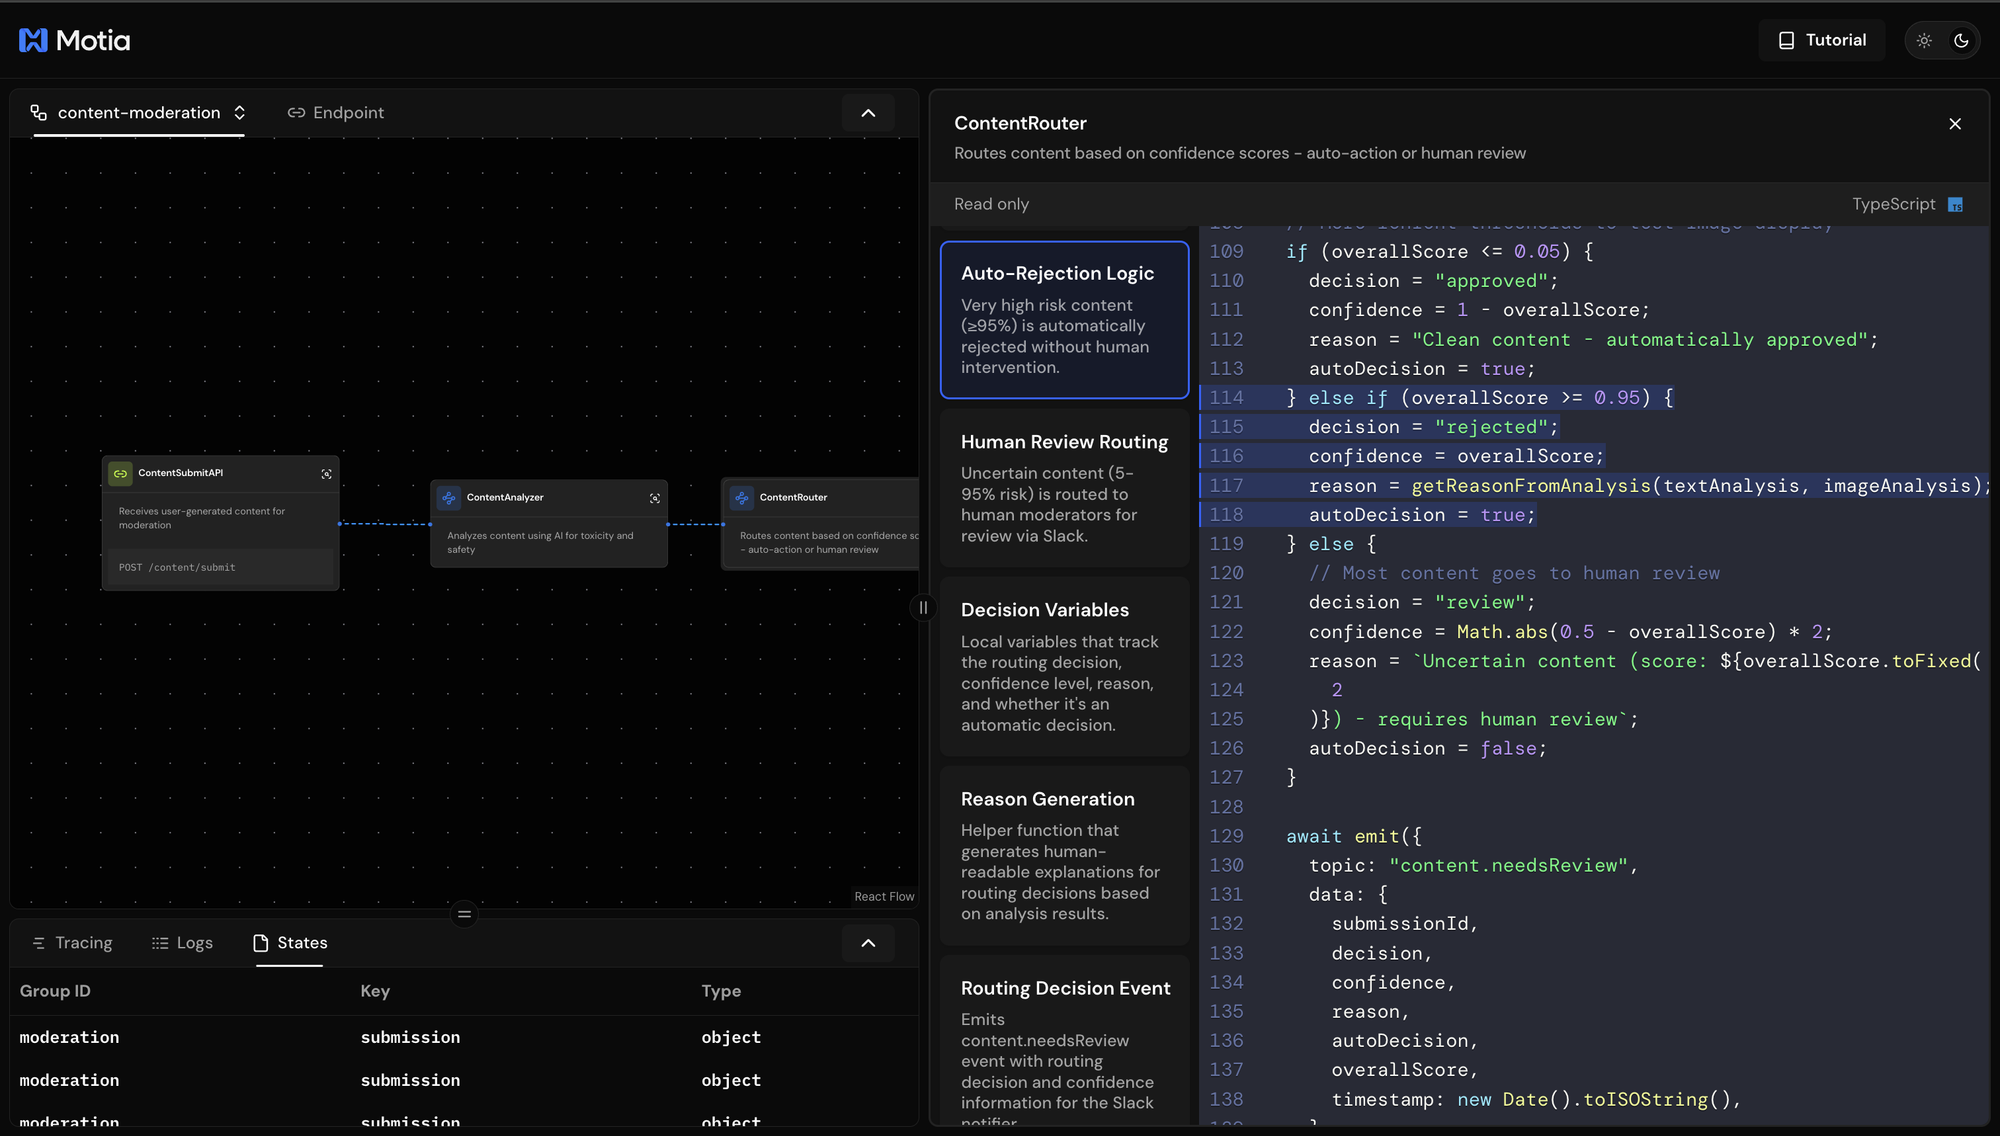Click the TypeScript language icon
The height and width of the screenshot is (1136, 2000).
point(1955,205)
